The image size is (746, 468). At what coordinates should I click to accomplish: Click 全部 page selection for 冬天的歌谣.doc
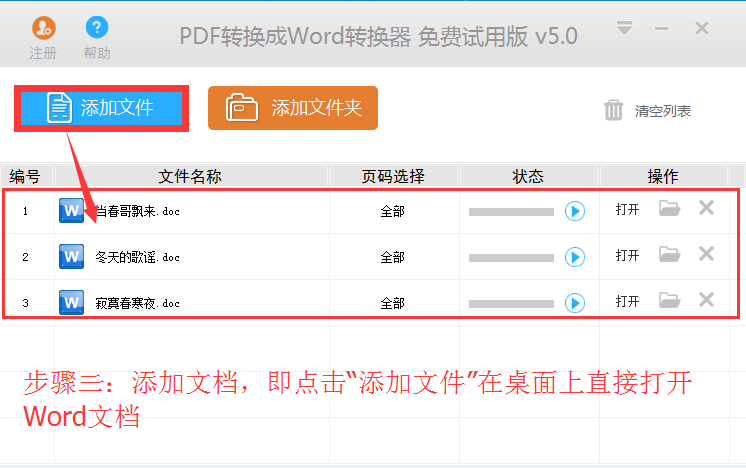[x=393, y=257]
